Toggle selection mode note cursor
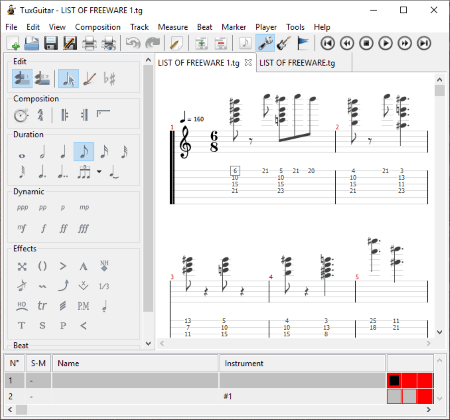The image size is (450, 420). 68,79
